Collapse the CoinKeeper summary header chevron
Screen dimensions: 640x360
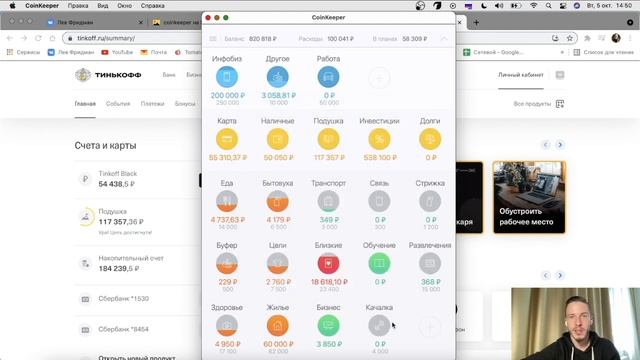(x=444, y=39)
